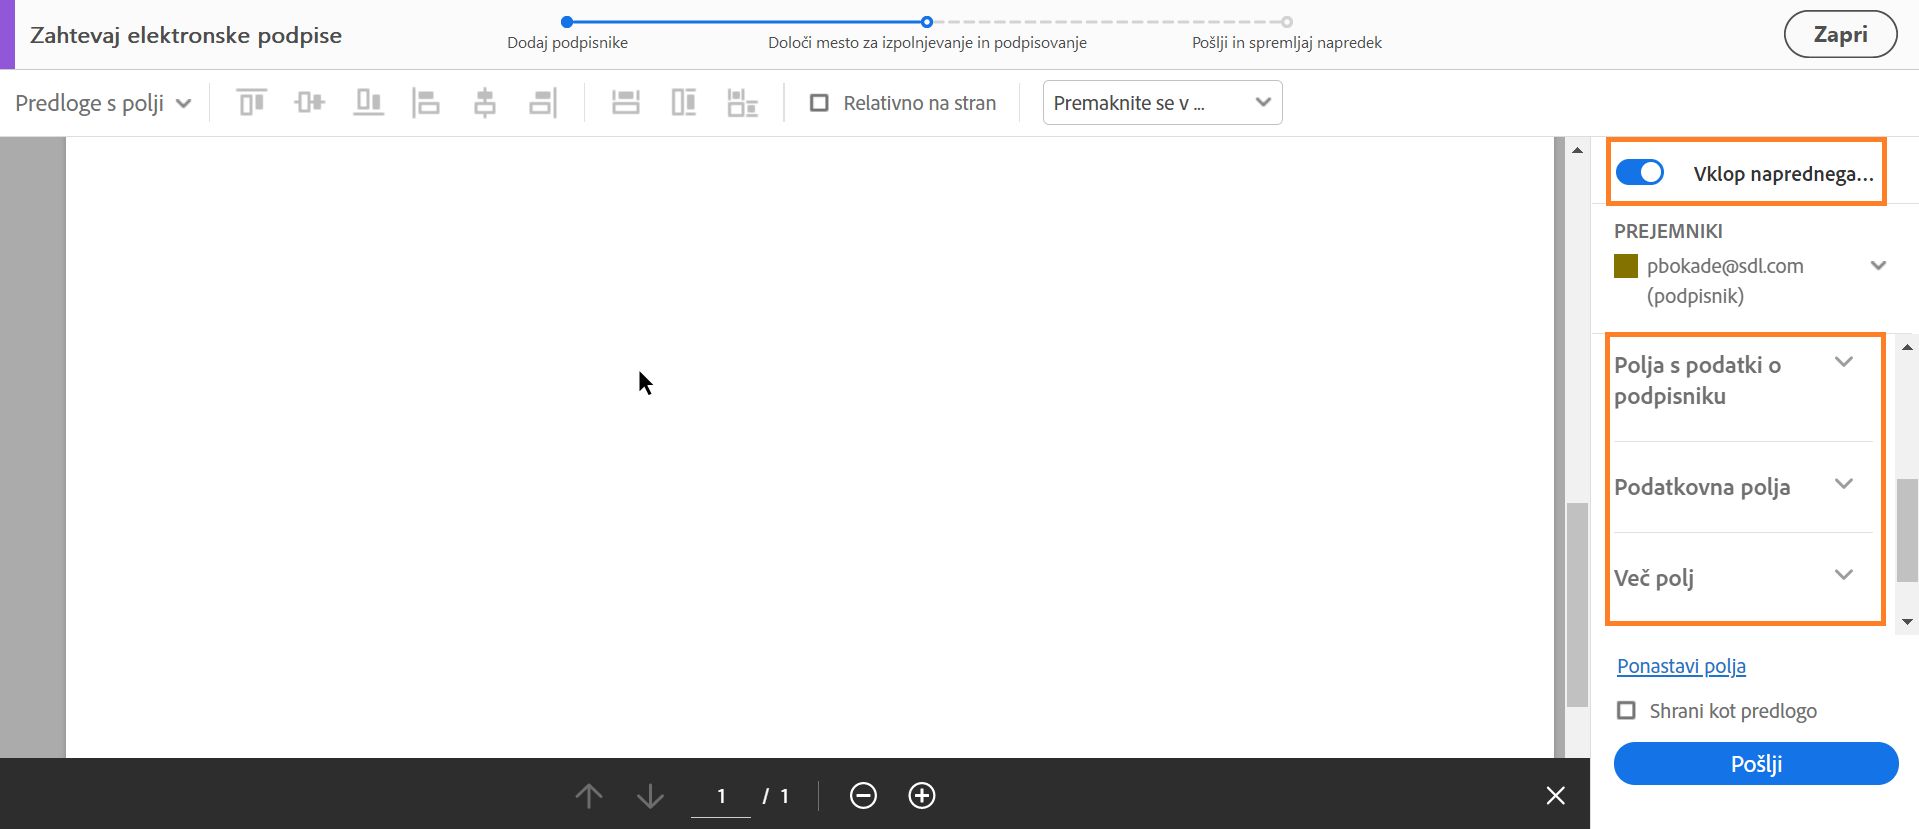Click the recipient's olive color swatch

pos(1626,266)
